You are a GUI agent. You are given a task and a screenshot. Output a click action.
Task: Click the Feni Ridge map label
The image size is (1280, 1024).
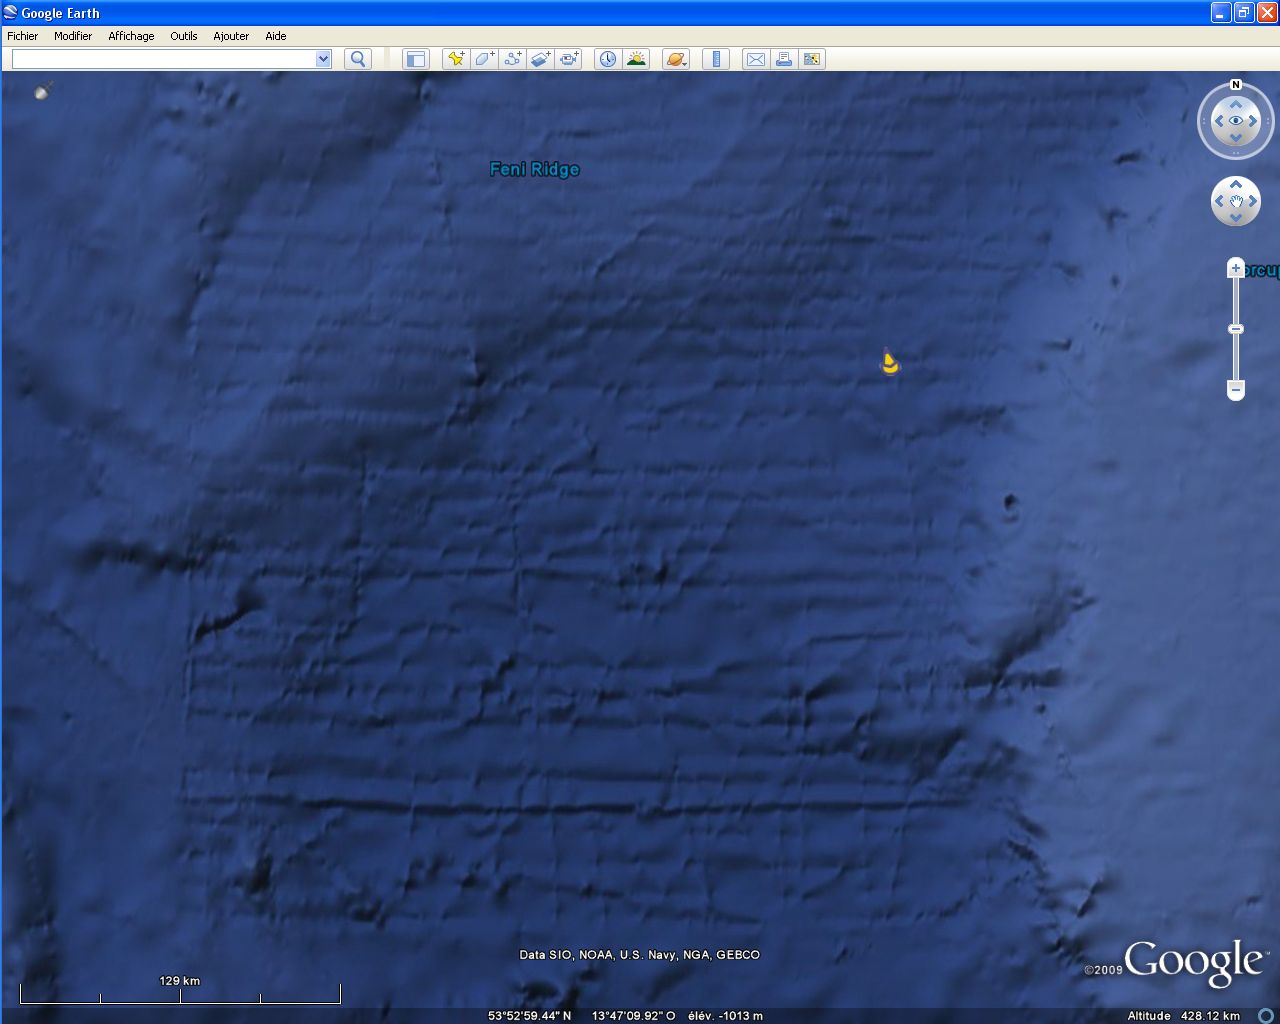(x=535, y=169)
